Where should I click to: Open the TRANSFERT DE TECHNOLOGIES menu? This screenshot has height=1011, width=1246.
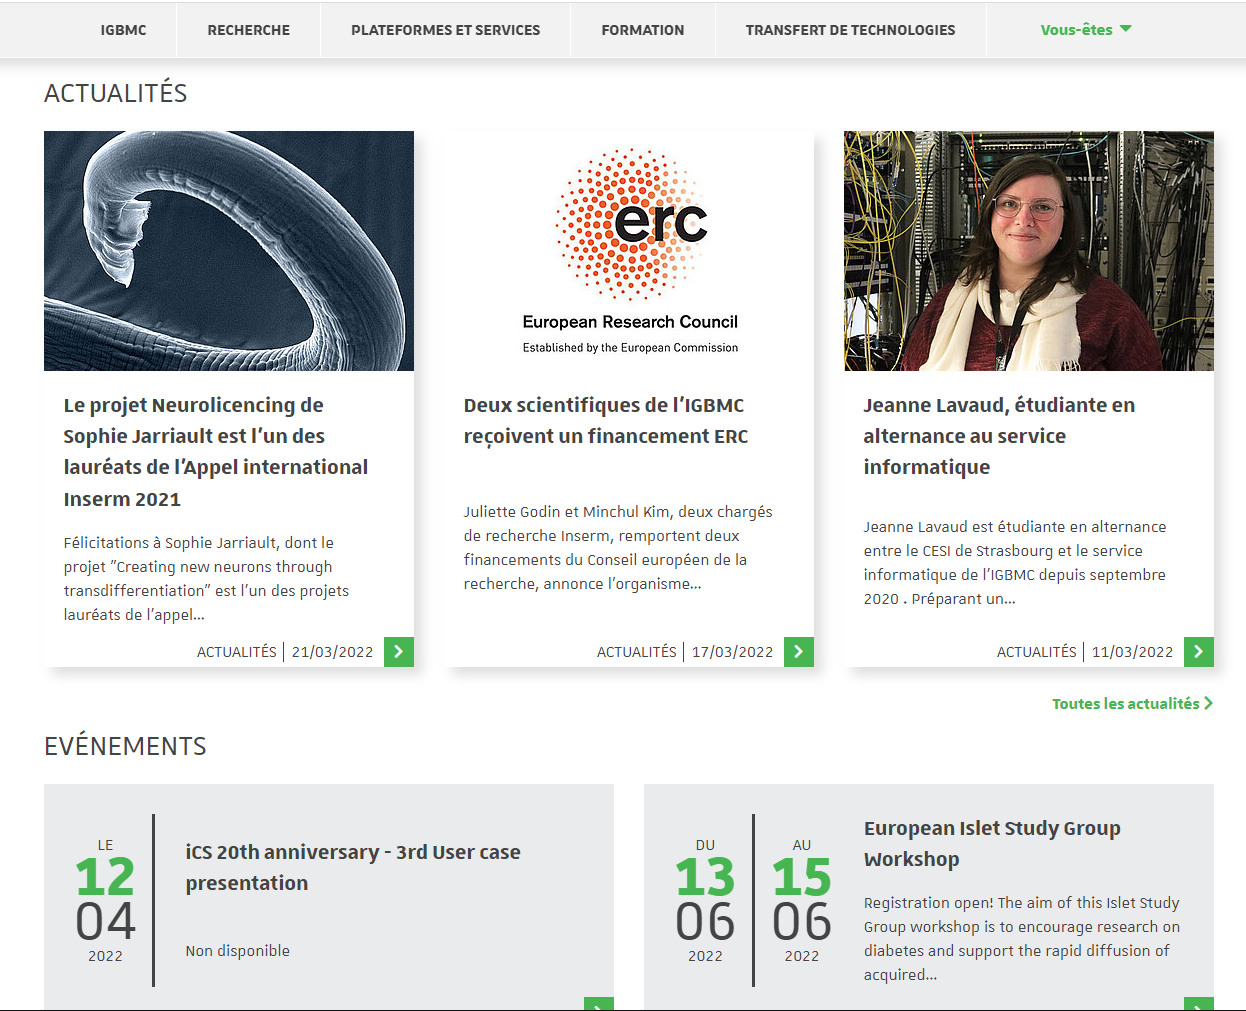[851, 30]
